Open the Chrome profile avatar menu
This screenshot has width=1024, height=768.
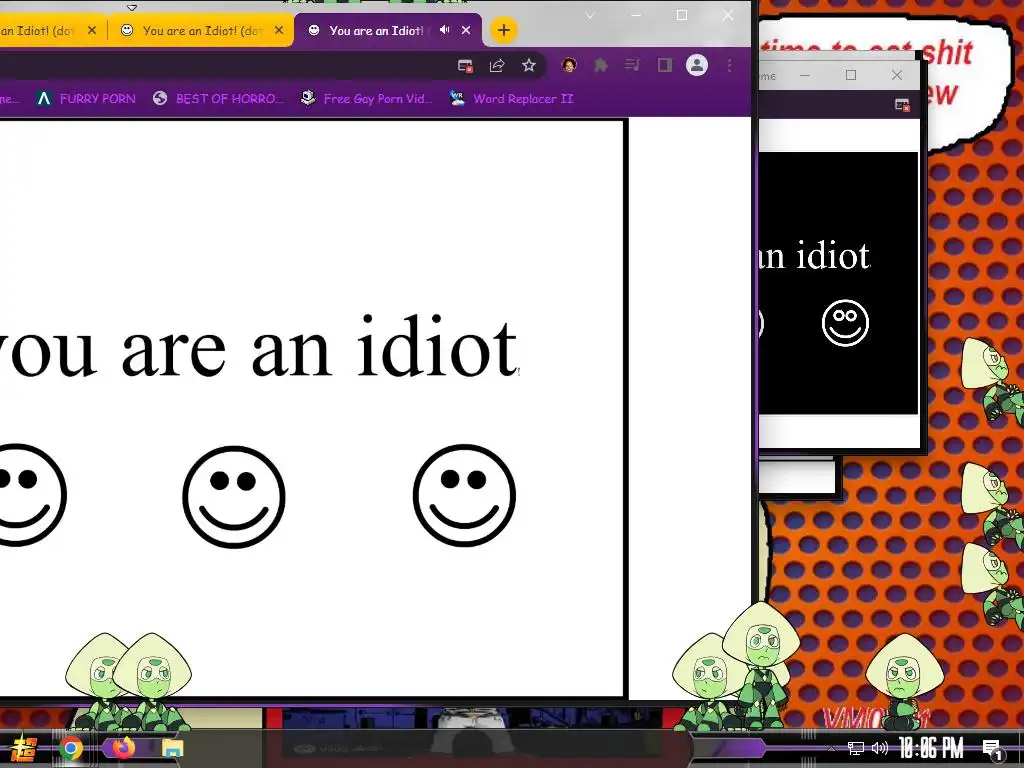[x=697, y=65]
